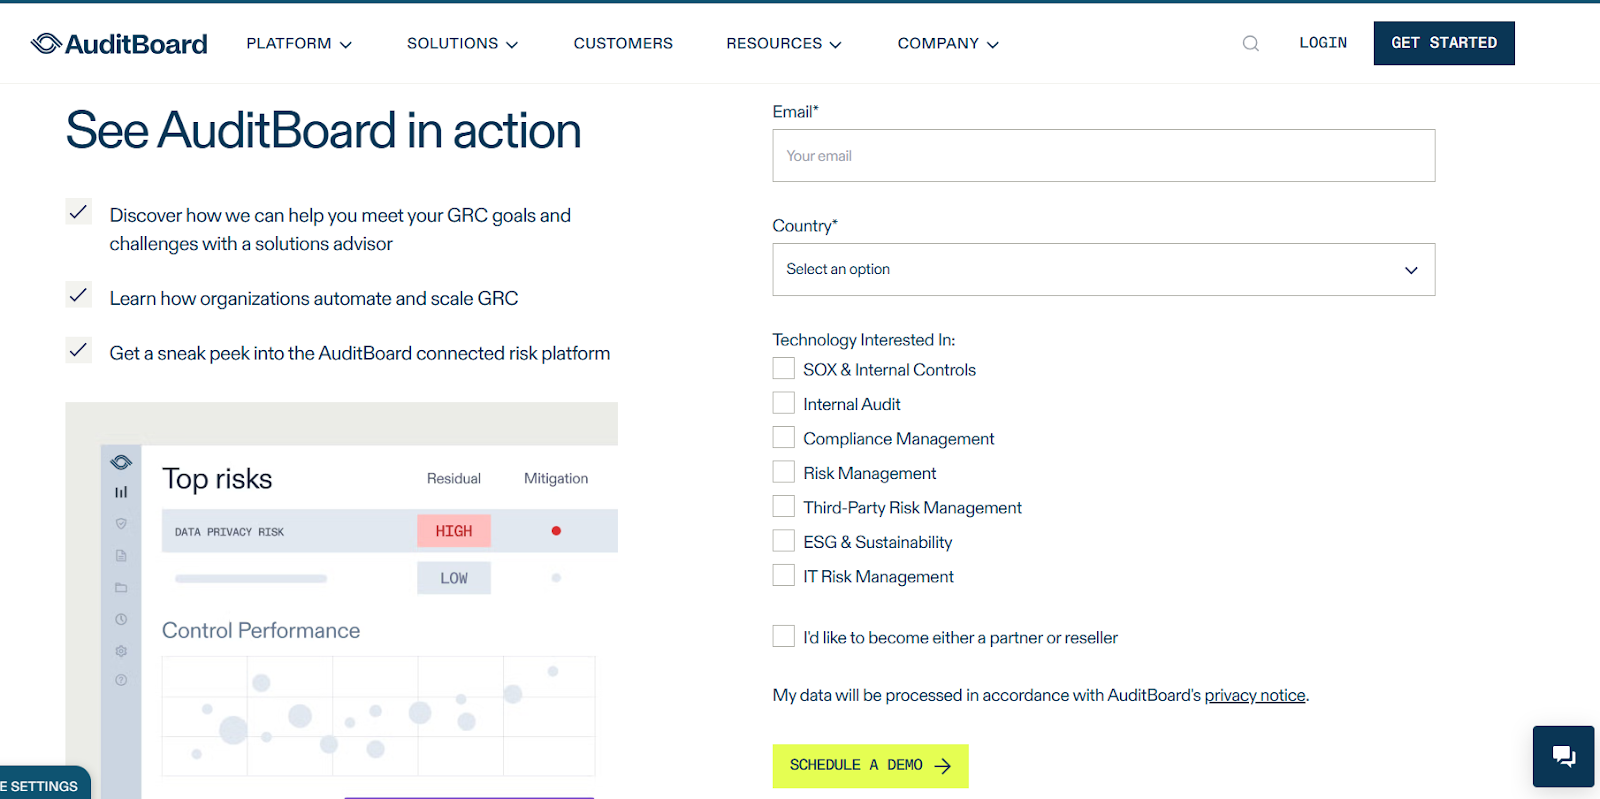The height and width of the screenshot is (799, 1600).
Task: Focus the Your email input field
Action: point(1103,156)
